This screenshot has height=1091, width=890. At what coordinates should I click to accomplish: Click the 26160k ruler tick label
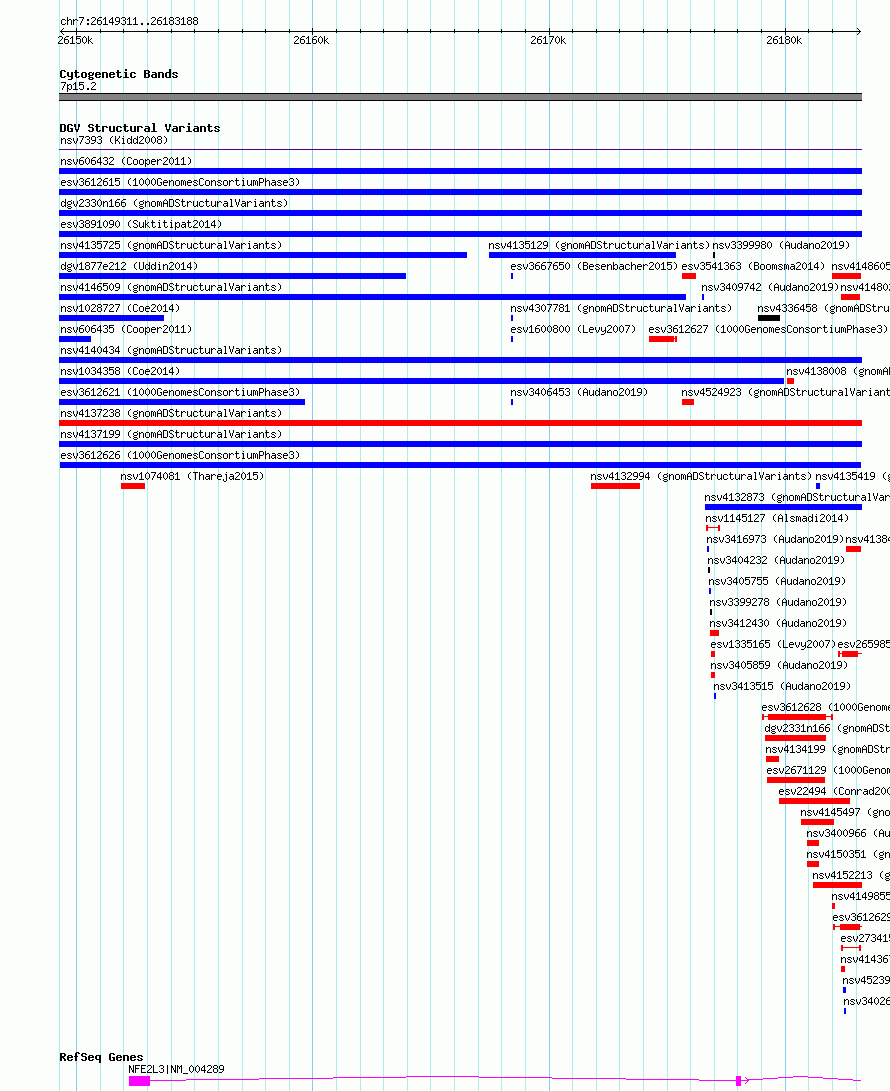pyautogui.click(x=311, y=40)
